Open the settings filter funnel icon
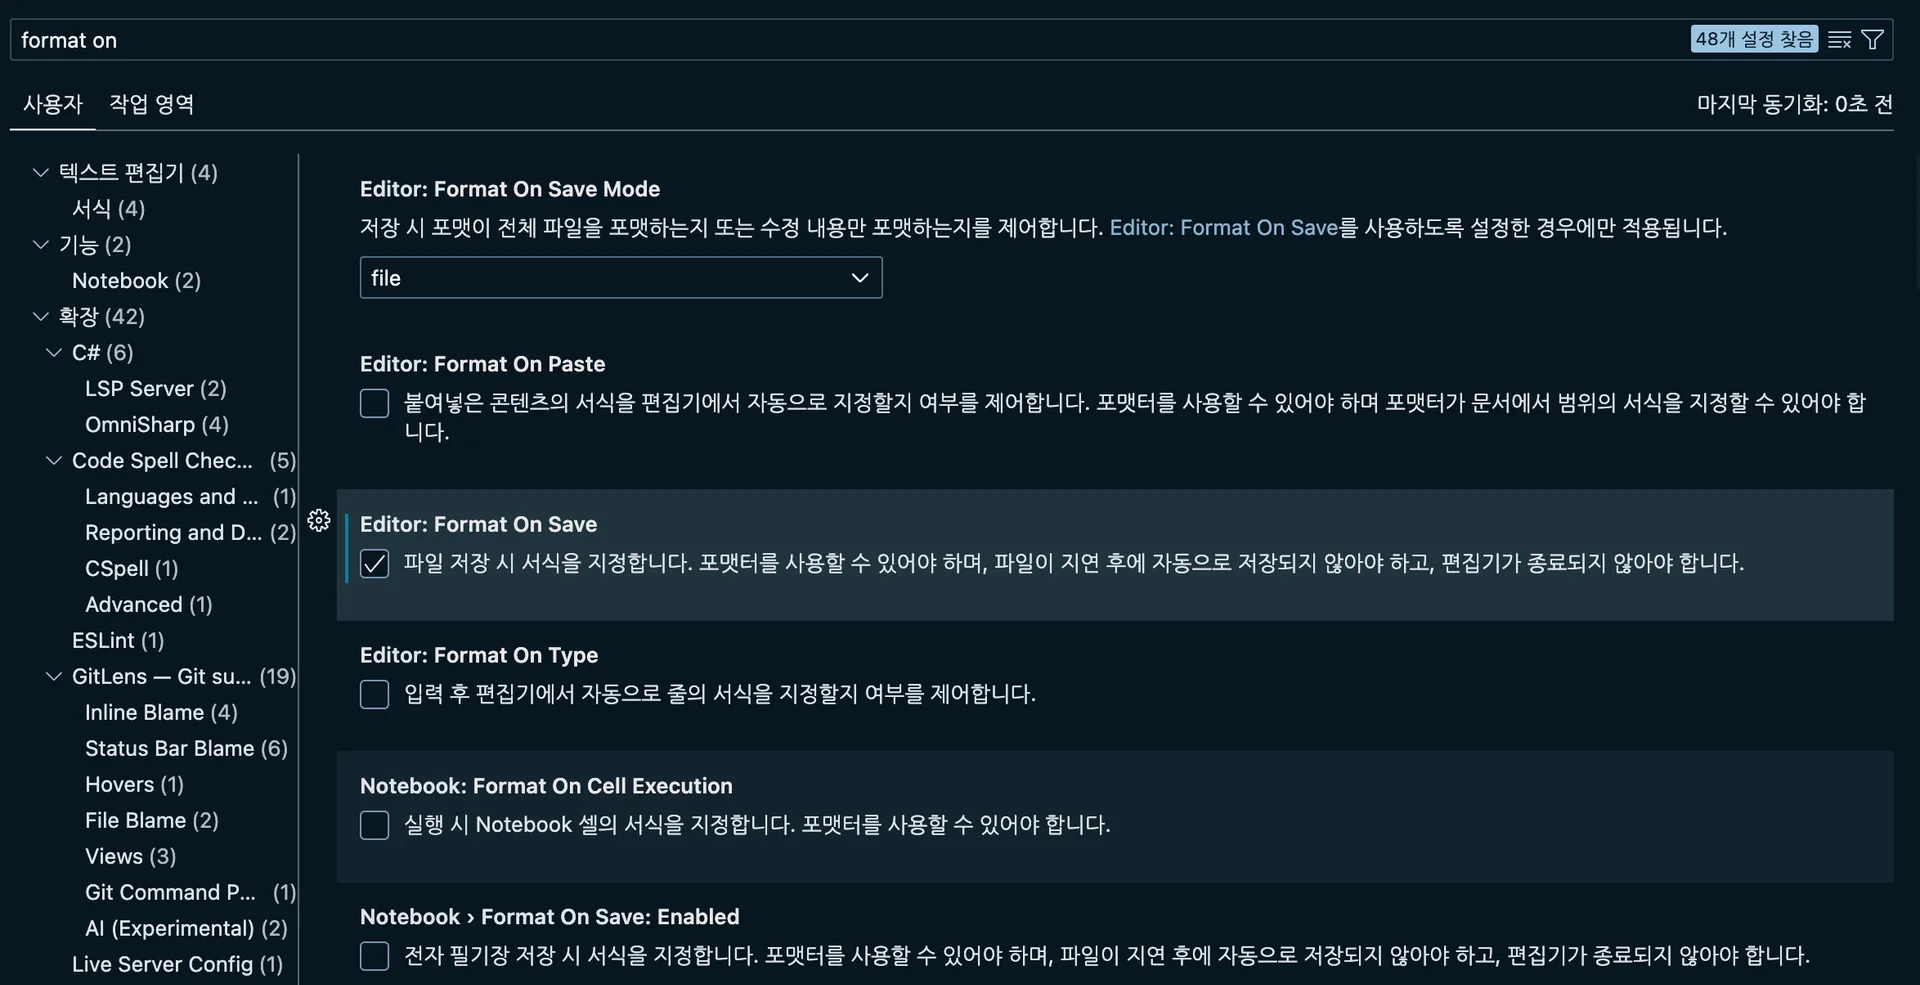The width and height of the screenshot is (1920, 985). click(1873, 40)
